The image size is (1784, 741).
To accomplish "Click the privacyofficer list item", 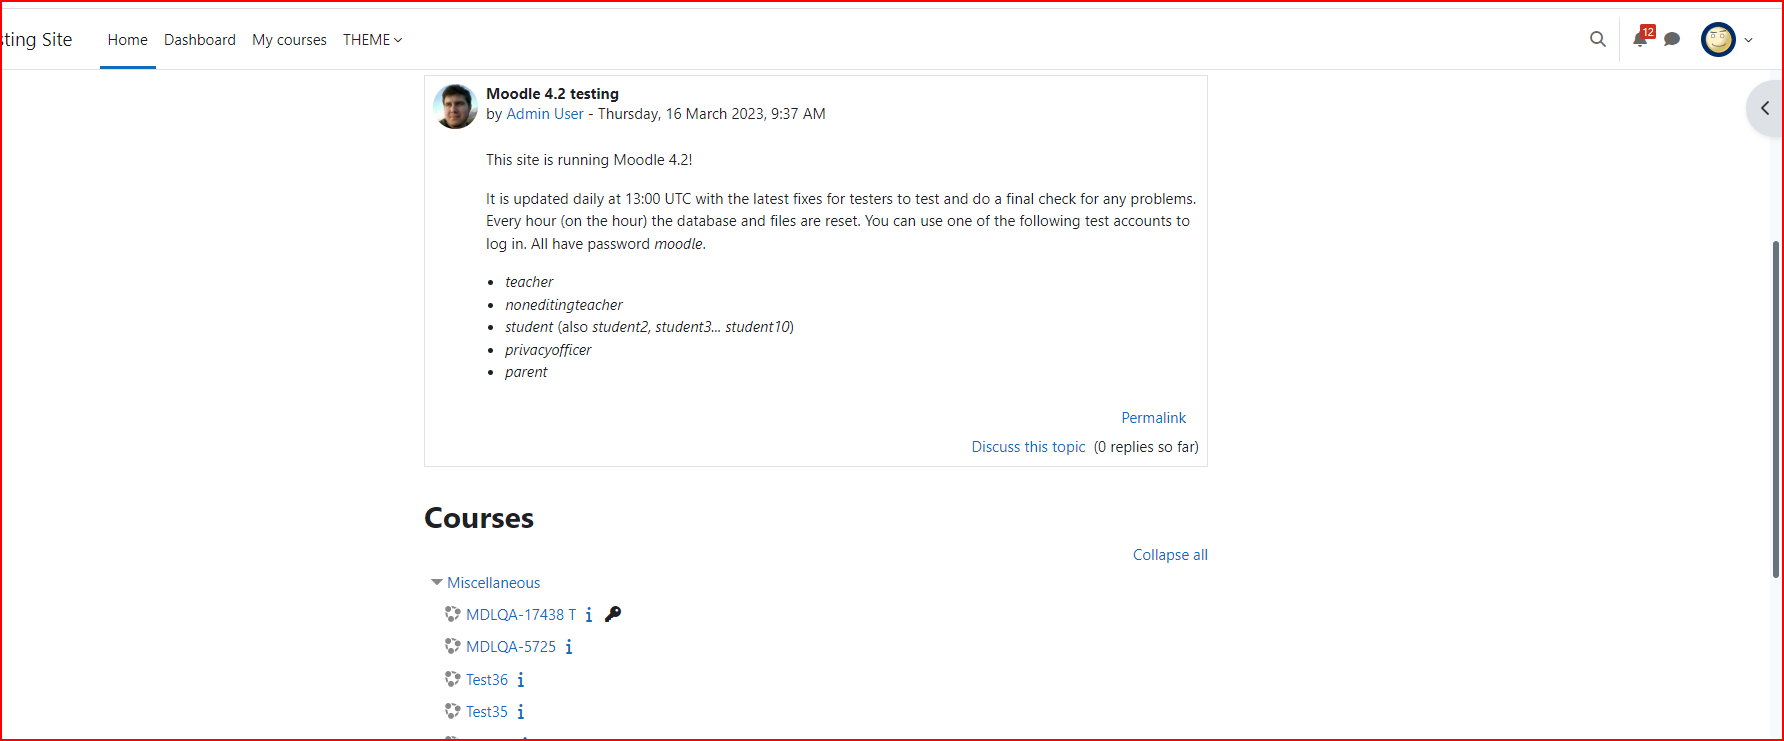I will click(548, 350).
